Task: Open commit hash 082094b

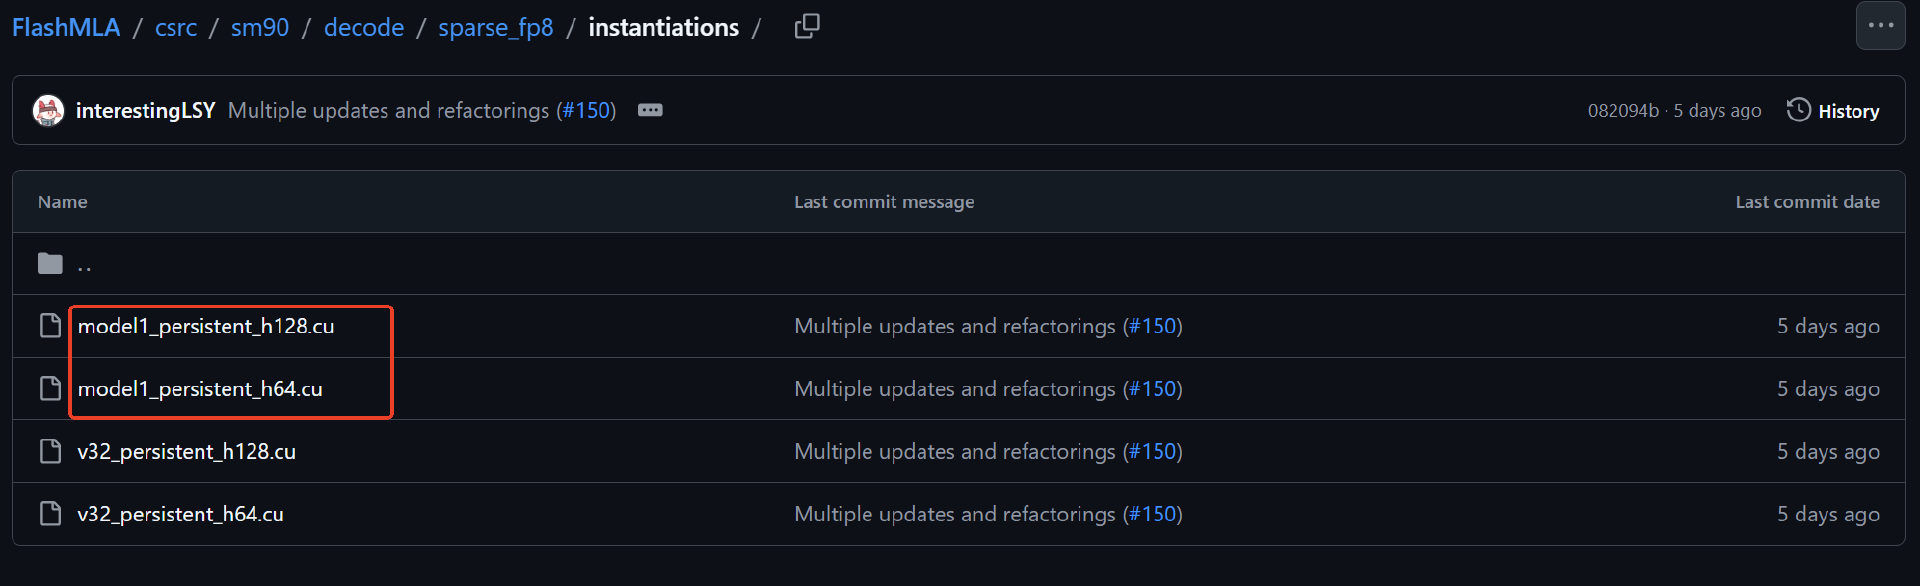Action: [x=1622, y=111]
